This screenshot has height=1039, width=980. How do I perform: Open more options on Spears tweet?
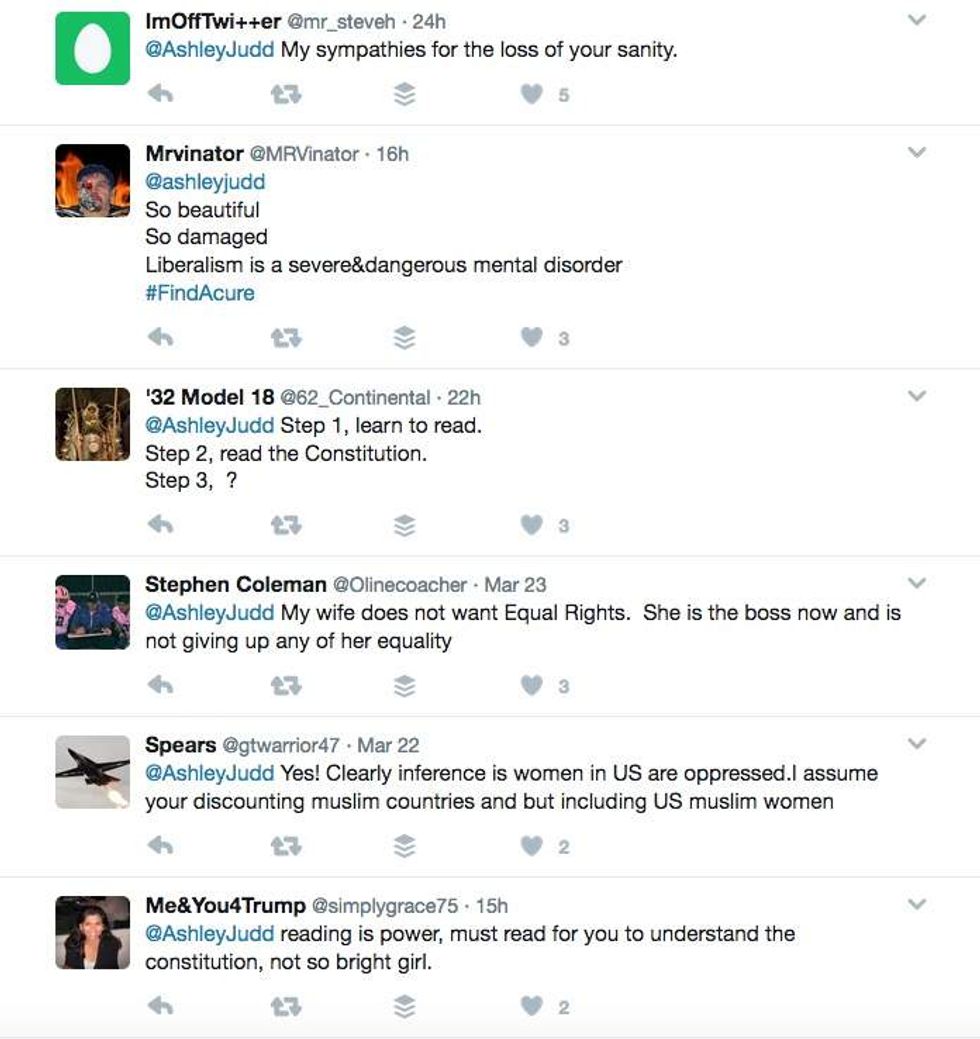coord(917,744)
